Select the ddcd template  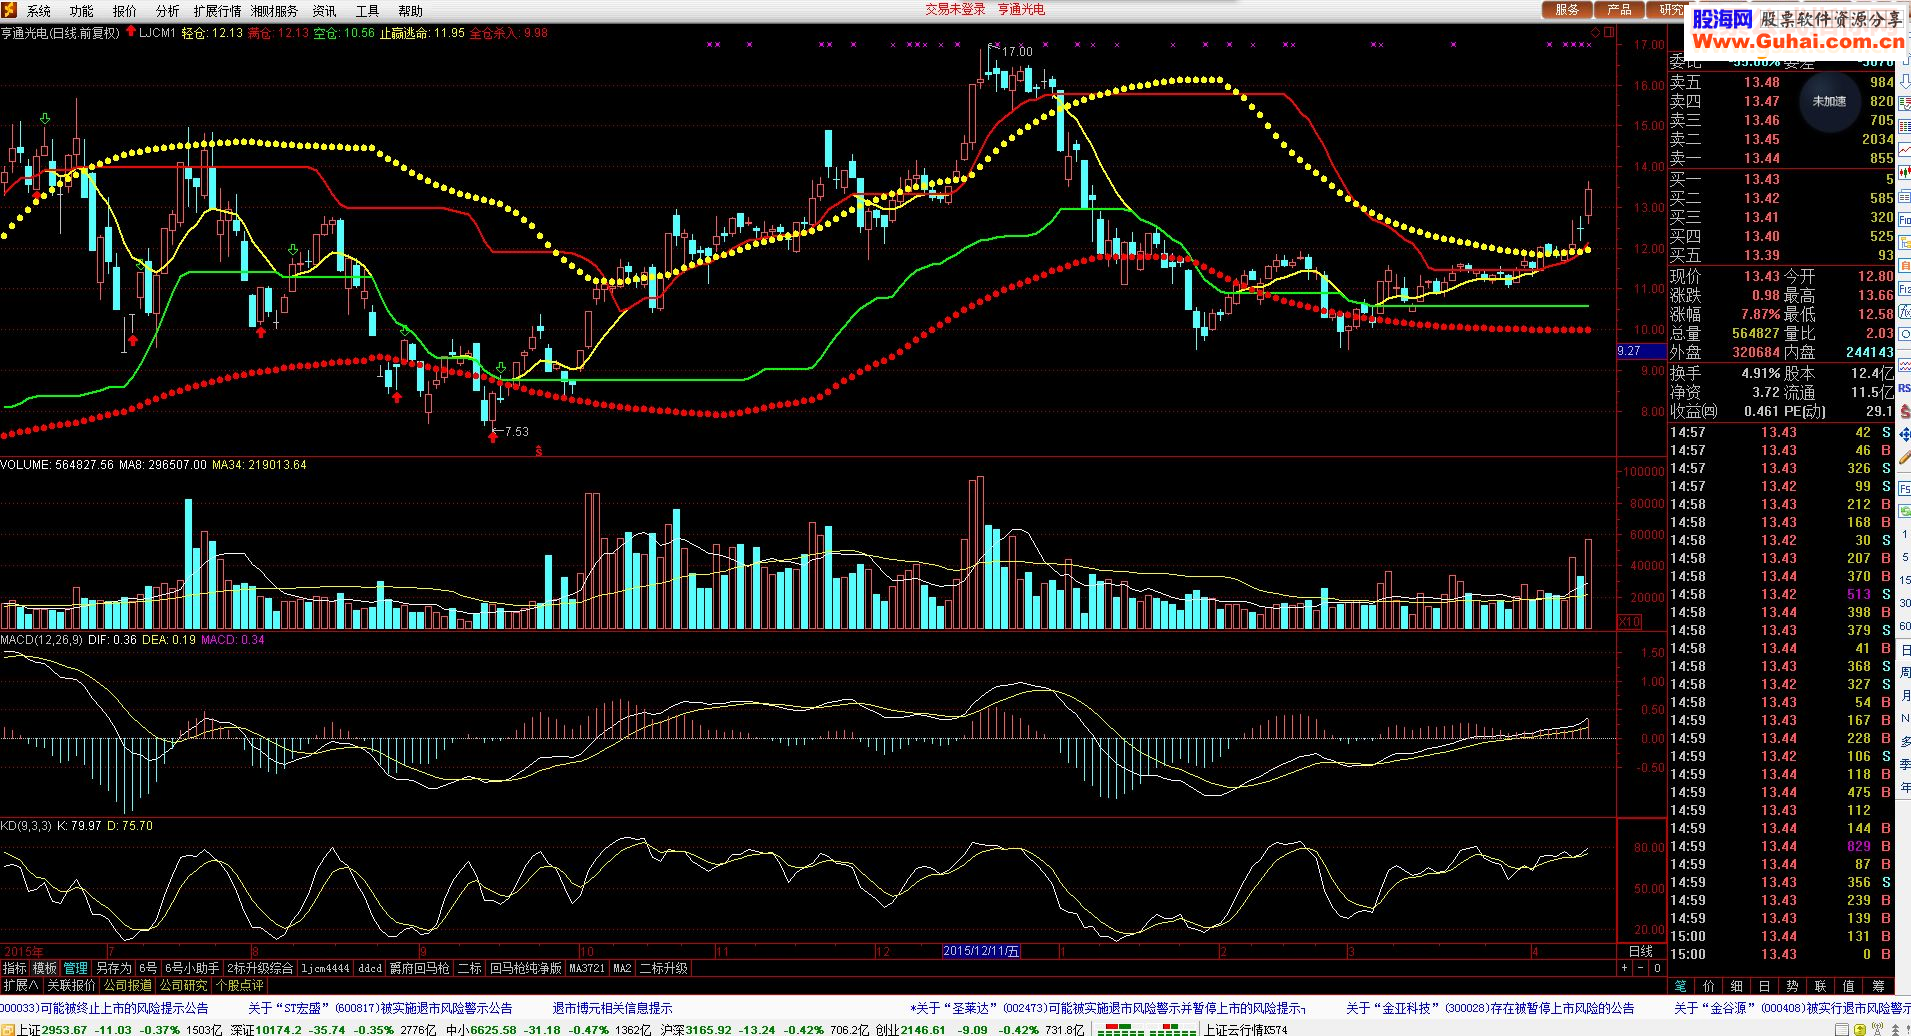click(x=370, y=968)
